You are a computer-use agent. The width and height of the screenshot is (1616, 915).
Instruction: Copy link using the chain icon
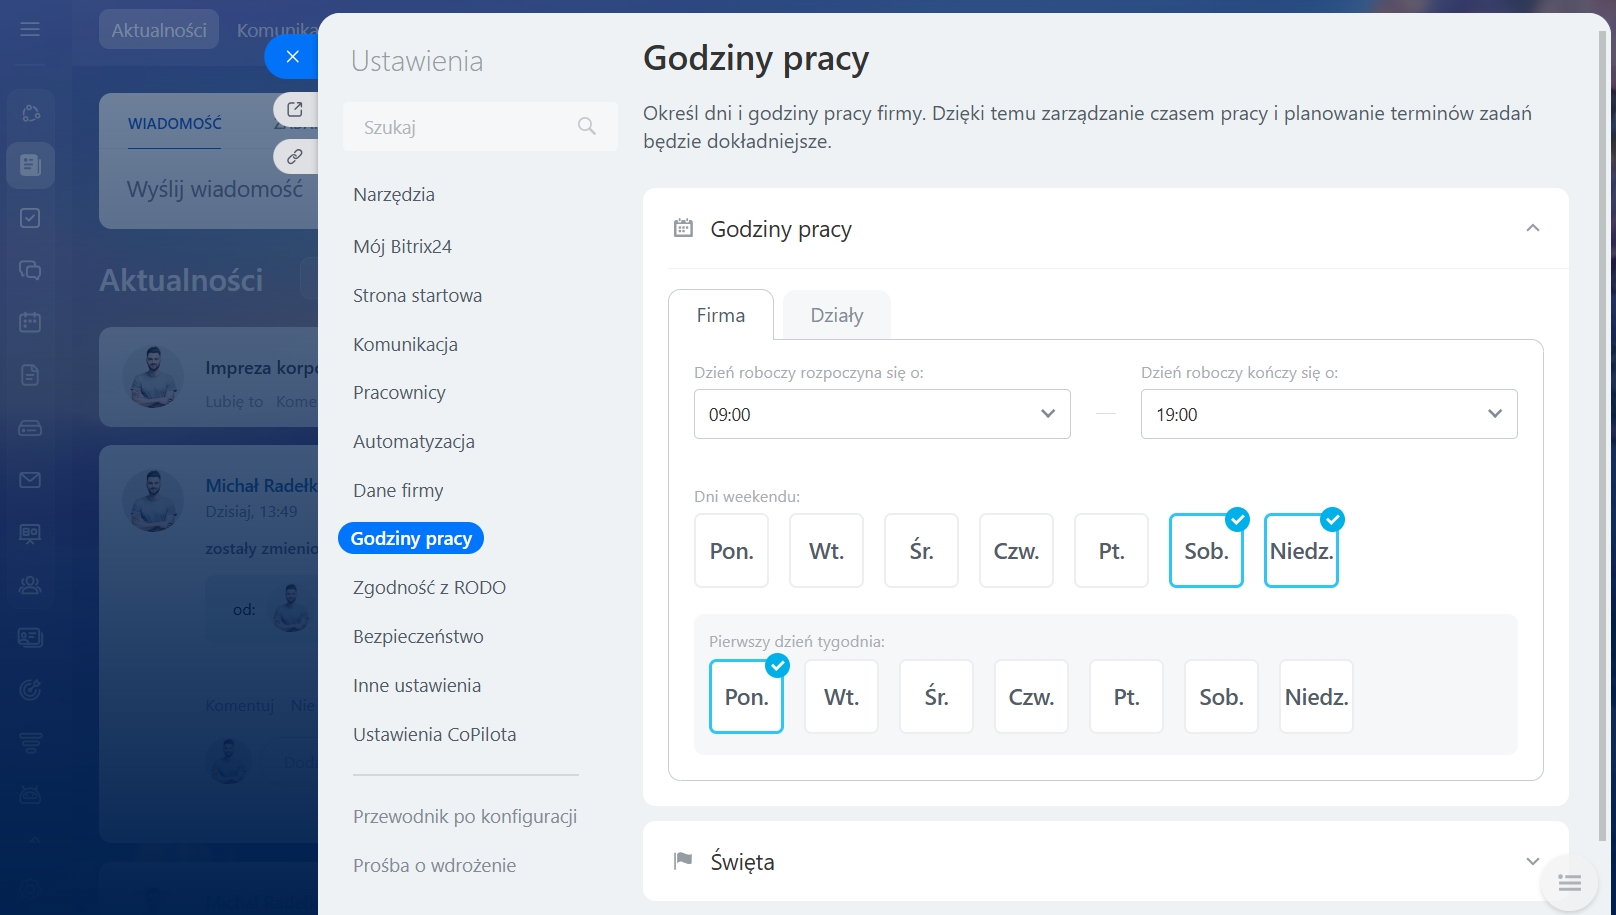tap(295, 156)
